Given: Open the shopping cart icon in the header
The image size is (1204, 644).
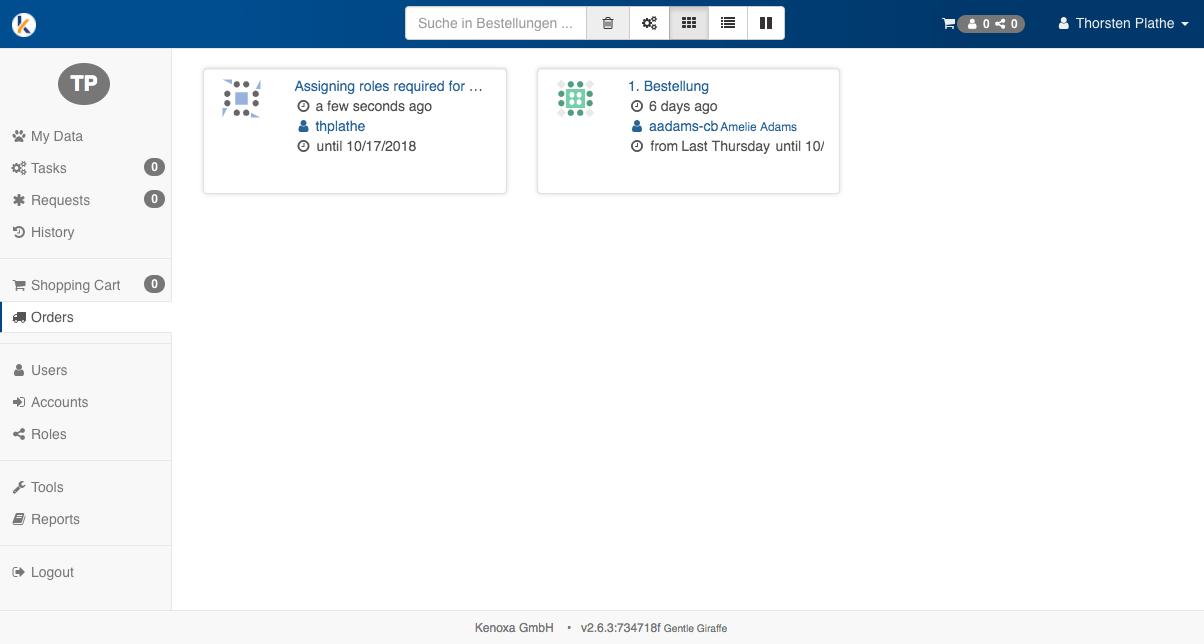Looking at the screenshot, I should tap(948, 24).
